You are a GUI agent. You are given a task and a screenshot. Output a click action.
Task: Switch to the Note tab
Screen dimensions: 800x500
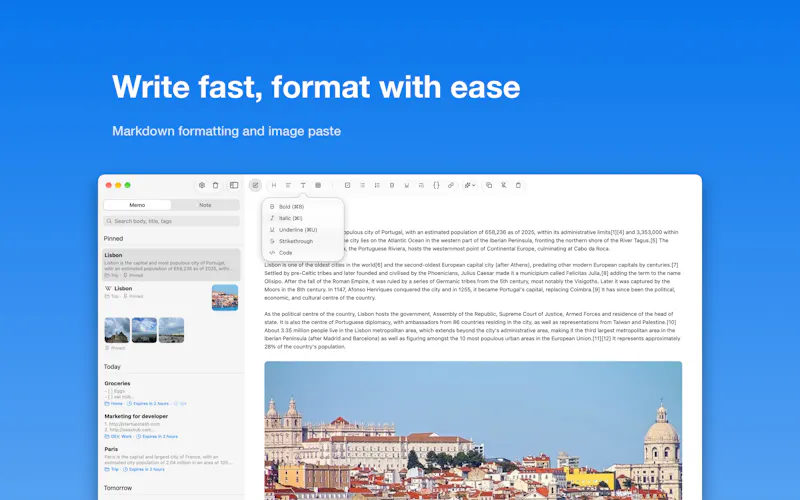coord(205,205)
